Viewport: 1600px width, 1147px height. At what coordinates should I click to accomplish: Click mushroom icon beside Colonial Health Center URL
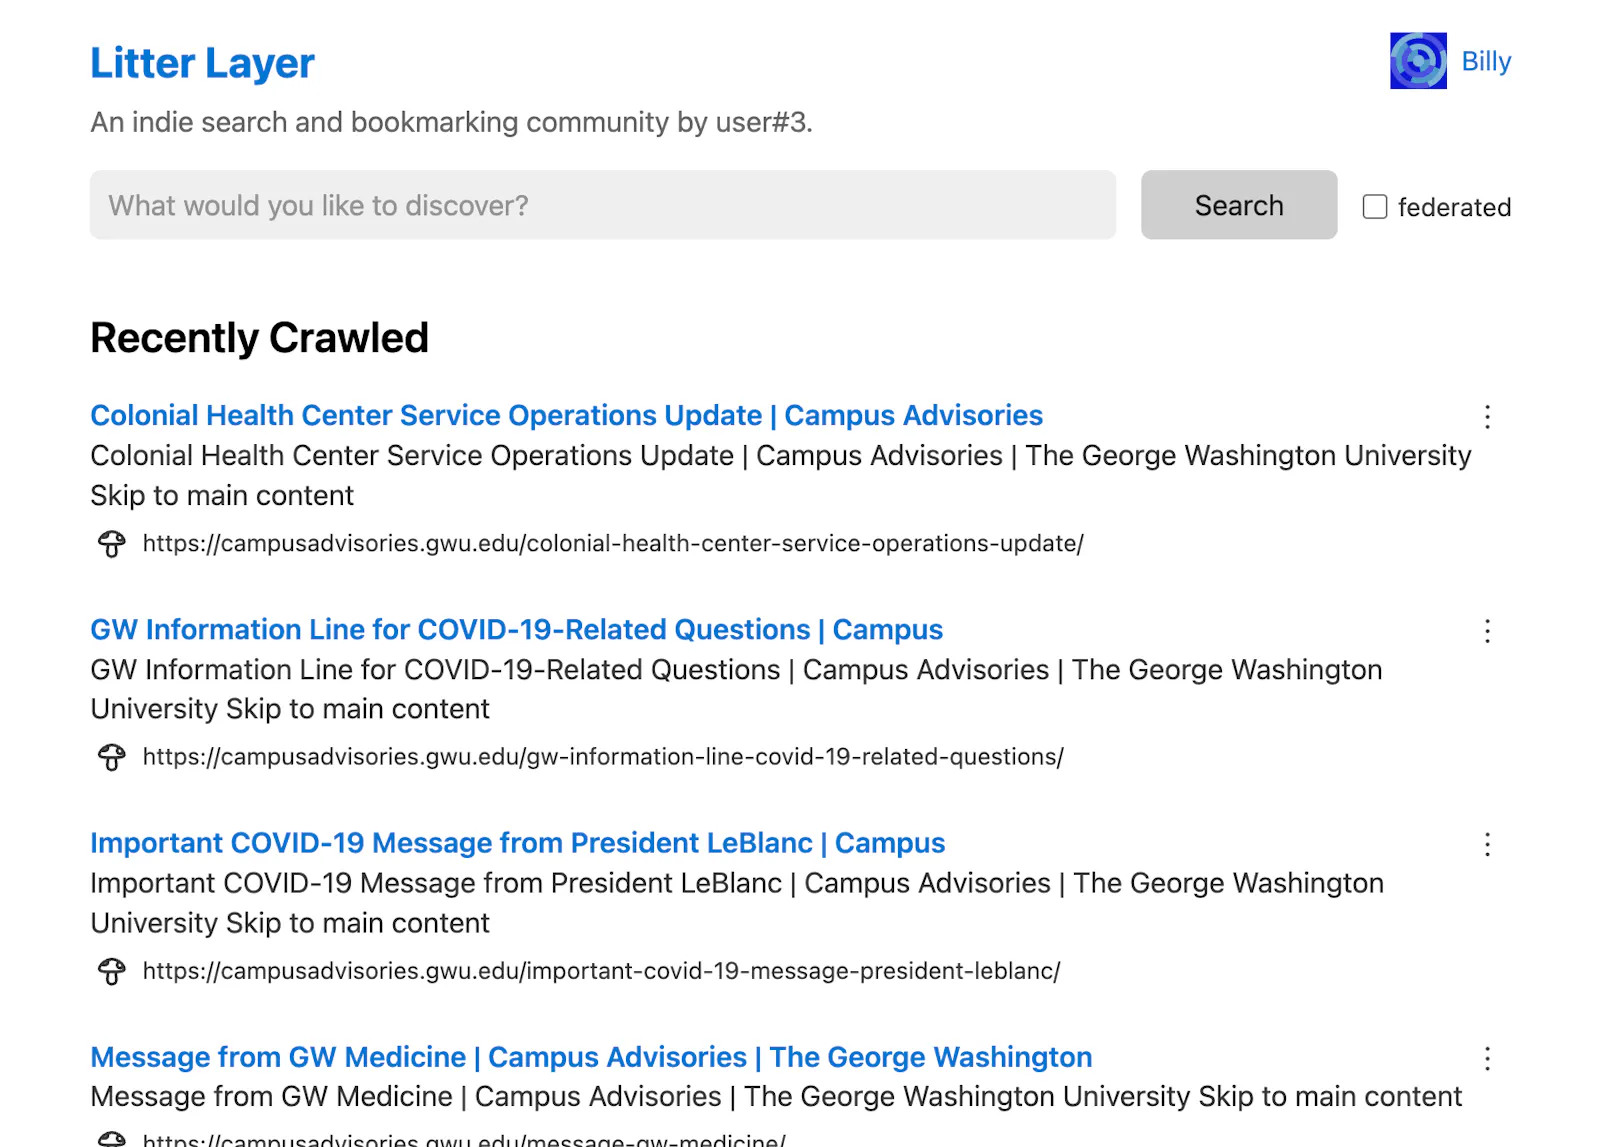[x=112, y=544]
